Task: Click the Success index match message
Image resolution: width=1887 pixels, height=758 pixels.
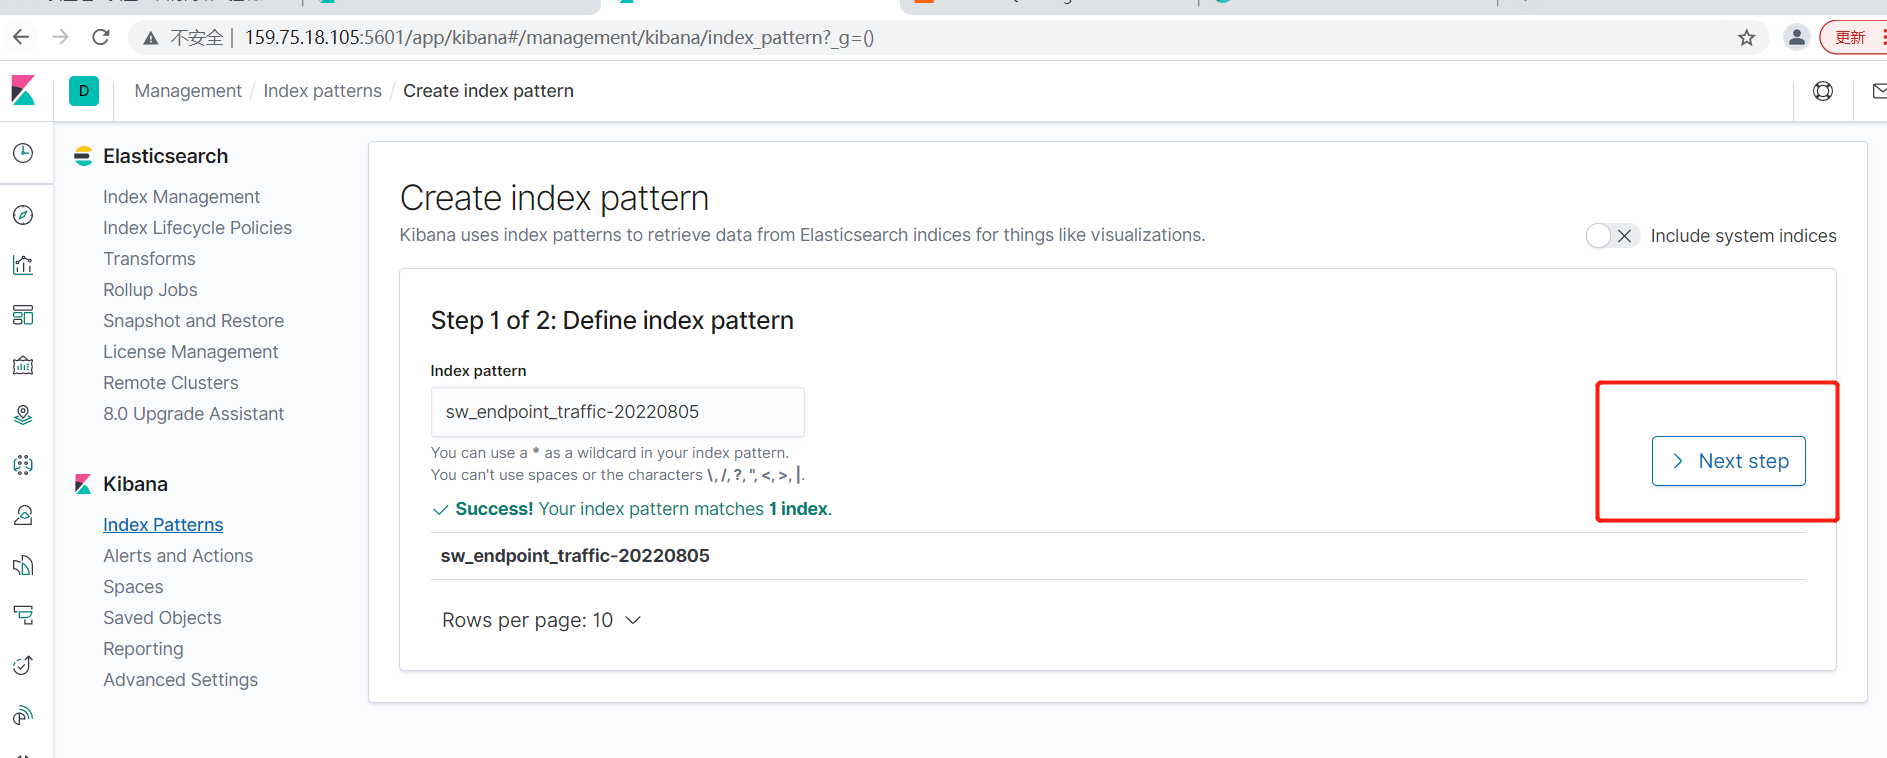Action: (x=632, y=509)
